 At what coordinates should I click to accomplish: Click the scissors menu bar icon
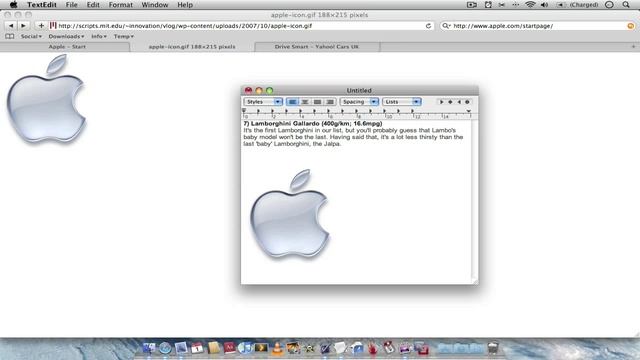pos(502,5)
